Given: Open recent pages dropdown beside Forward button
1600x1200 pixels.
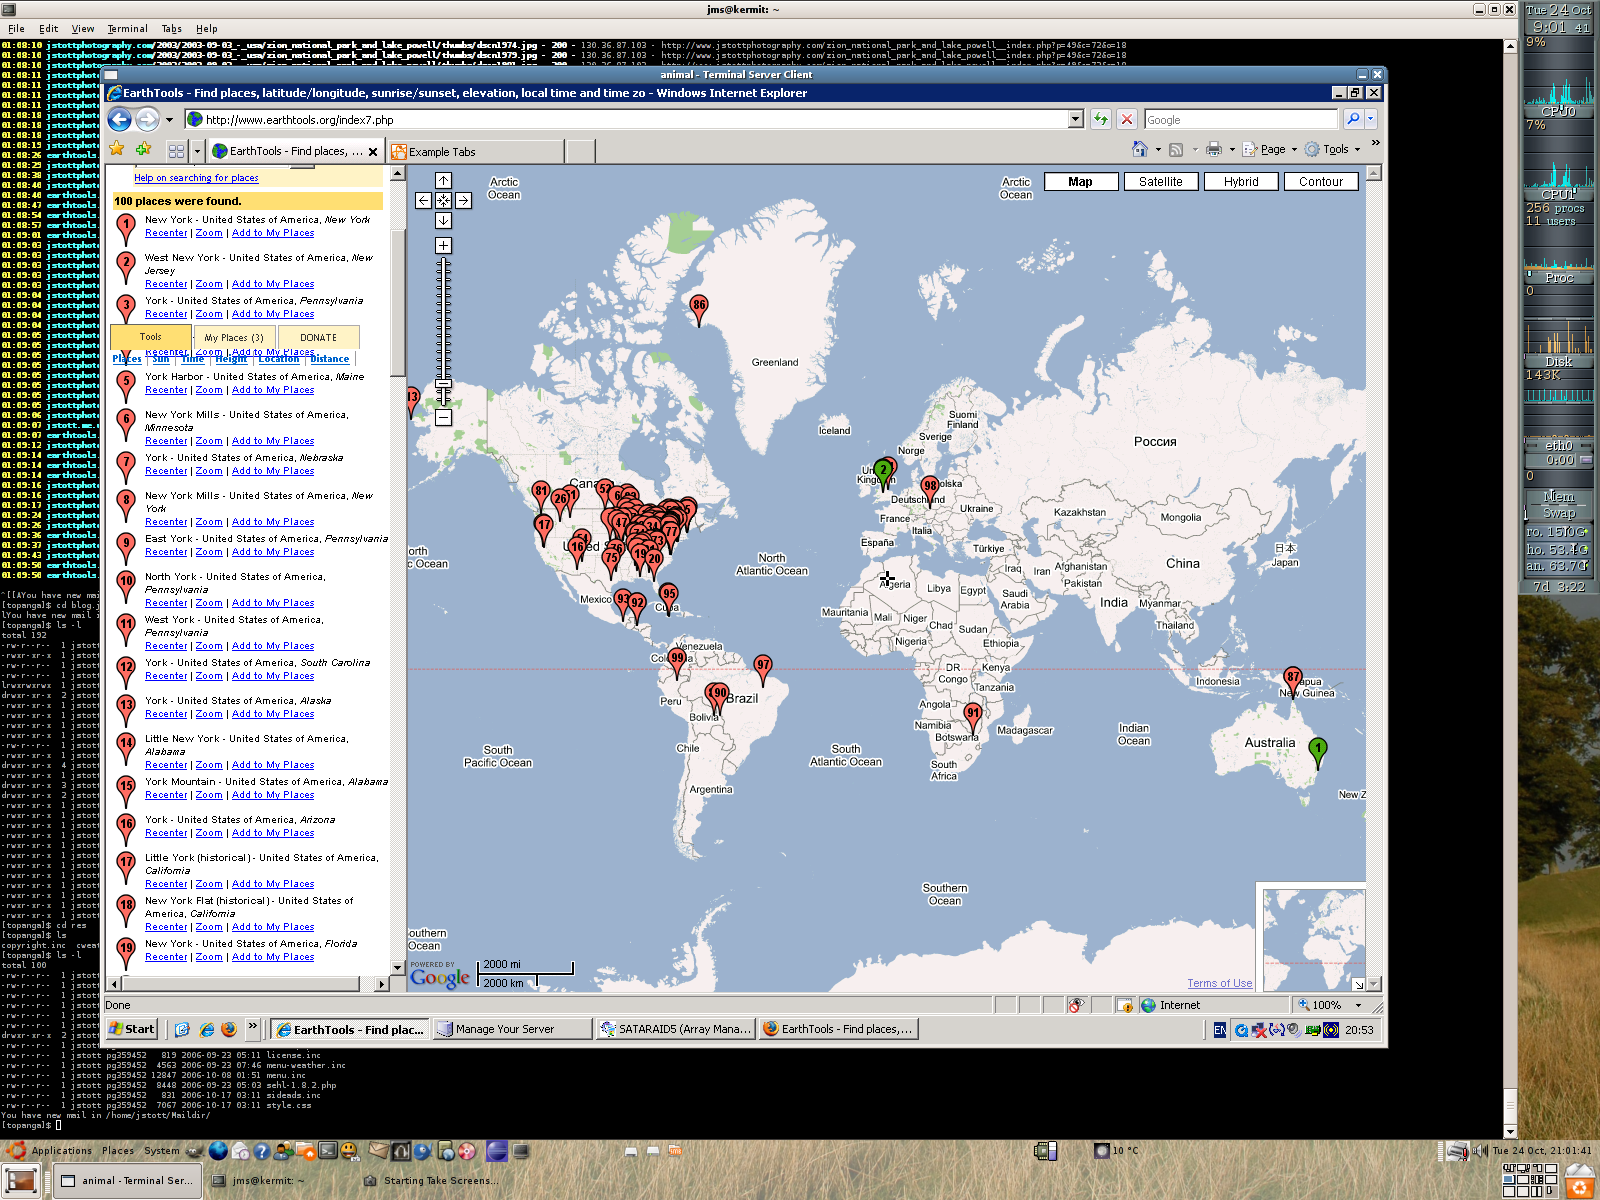Looking at the screenshot, I should (169, 120).
